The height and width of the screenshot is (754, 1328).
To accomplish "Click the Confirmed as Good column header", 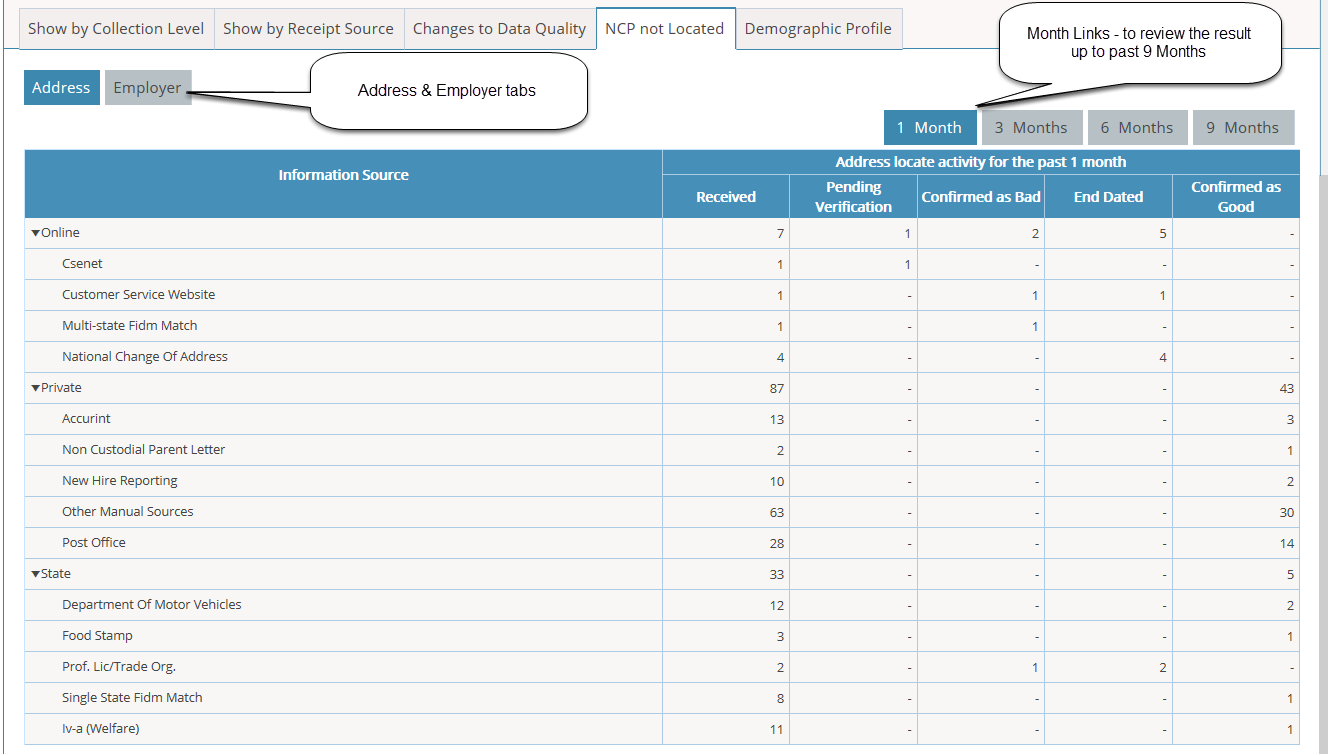I will [1236, 196].
